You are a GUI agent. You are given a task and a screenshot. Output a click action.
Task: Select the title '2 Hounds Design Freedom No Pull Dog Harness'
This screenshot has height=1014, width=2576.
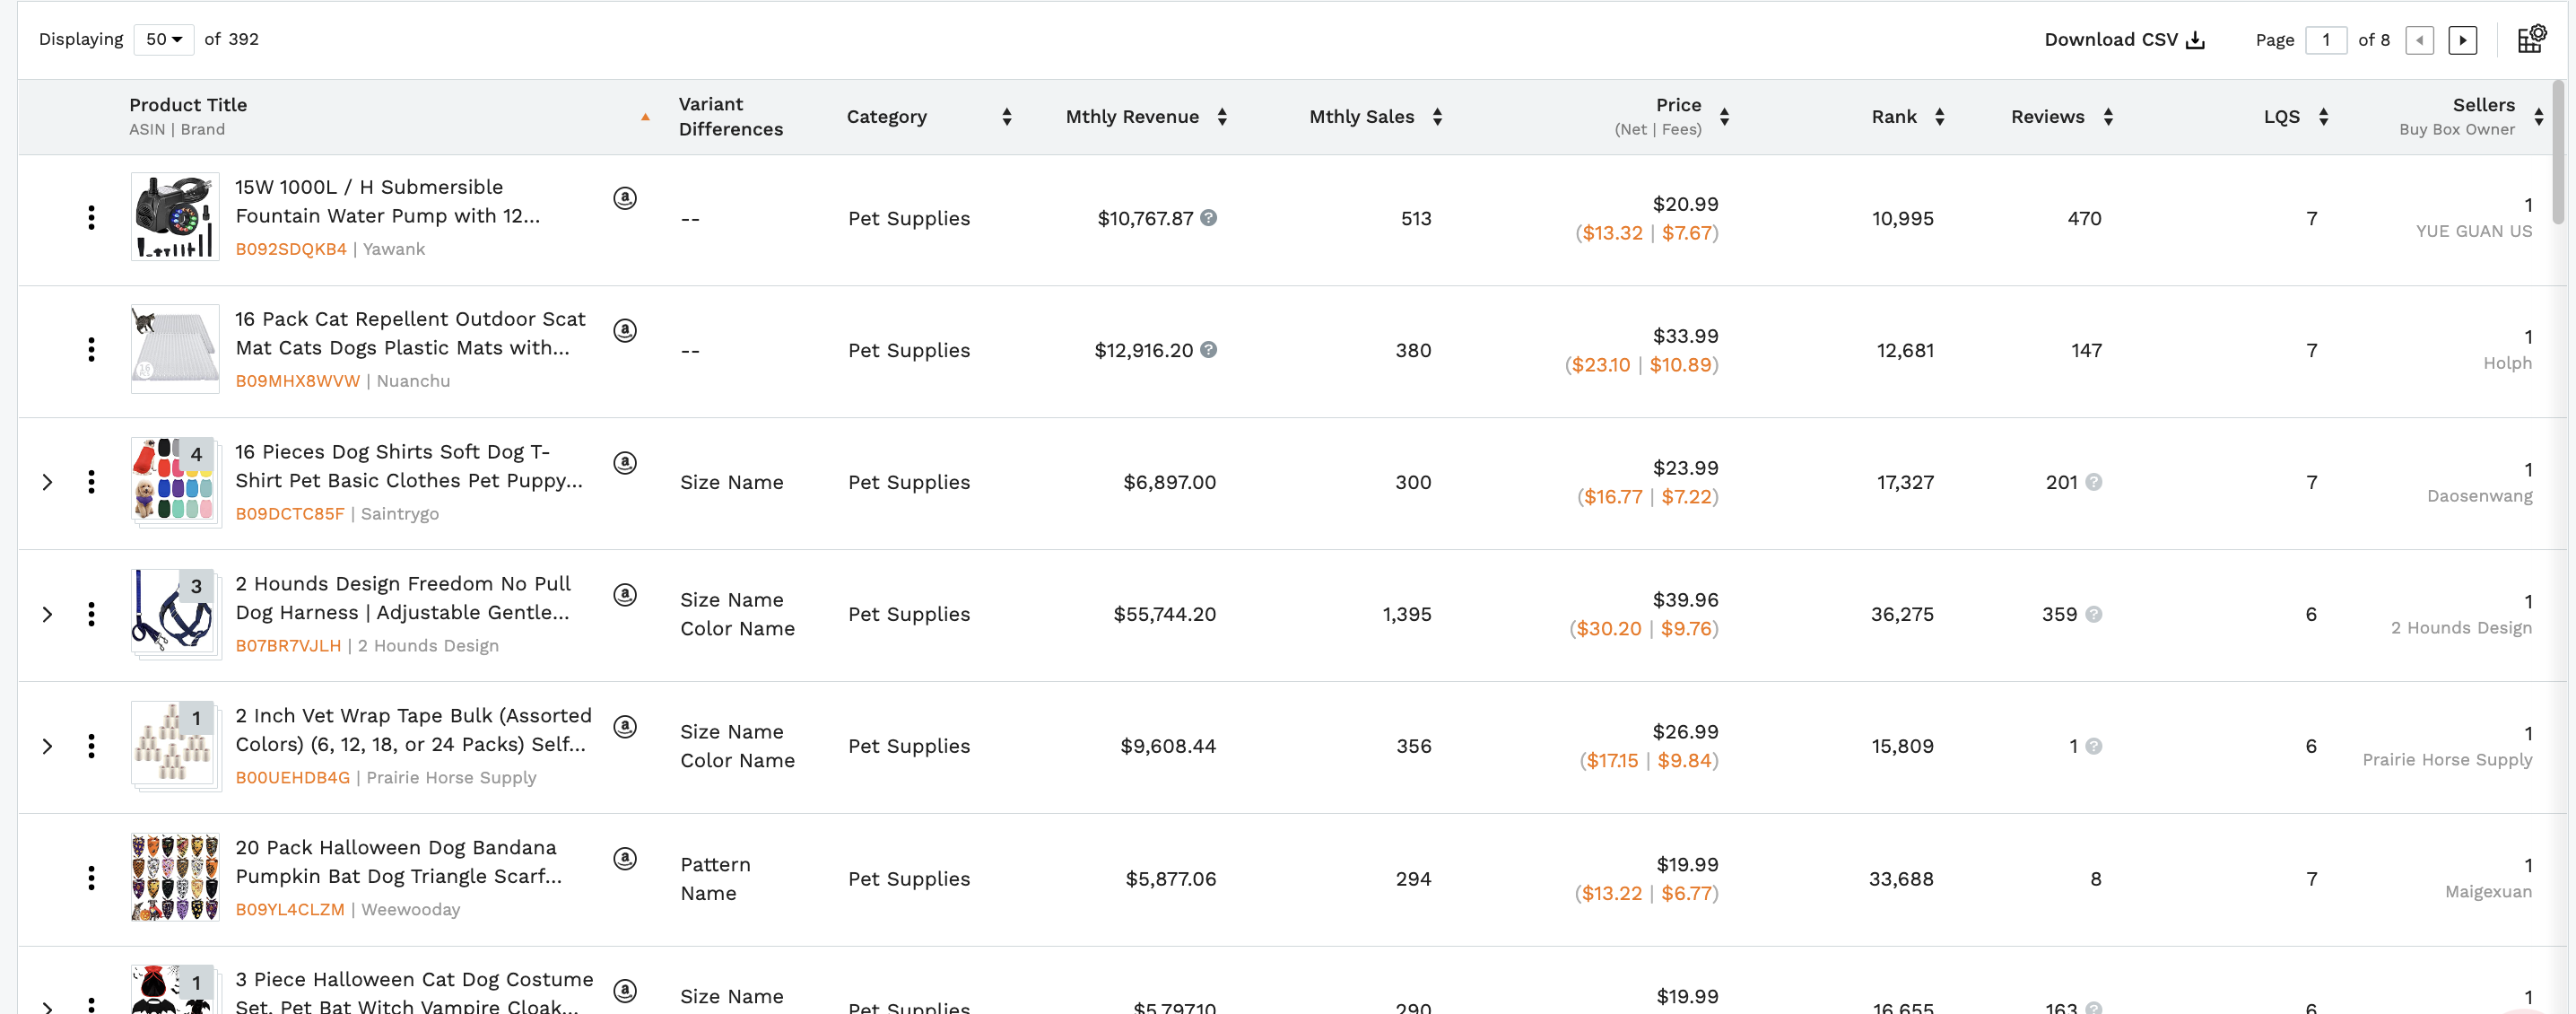coord(403,598)
